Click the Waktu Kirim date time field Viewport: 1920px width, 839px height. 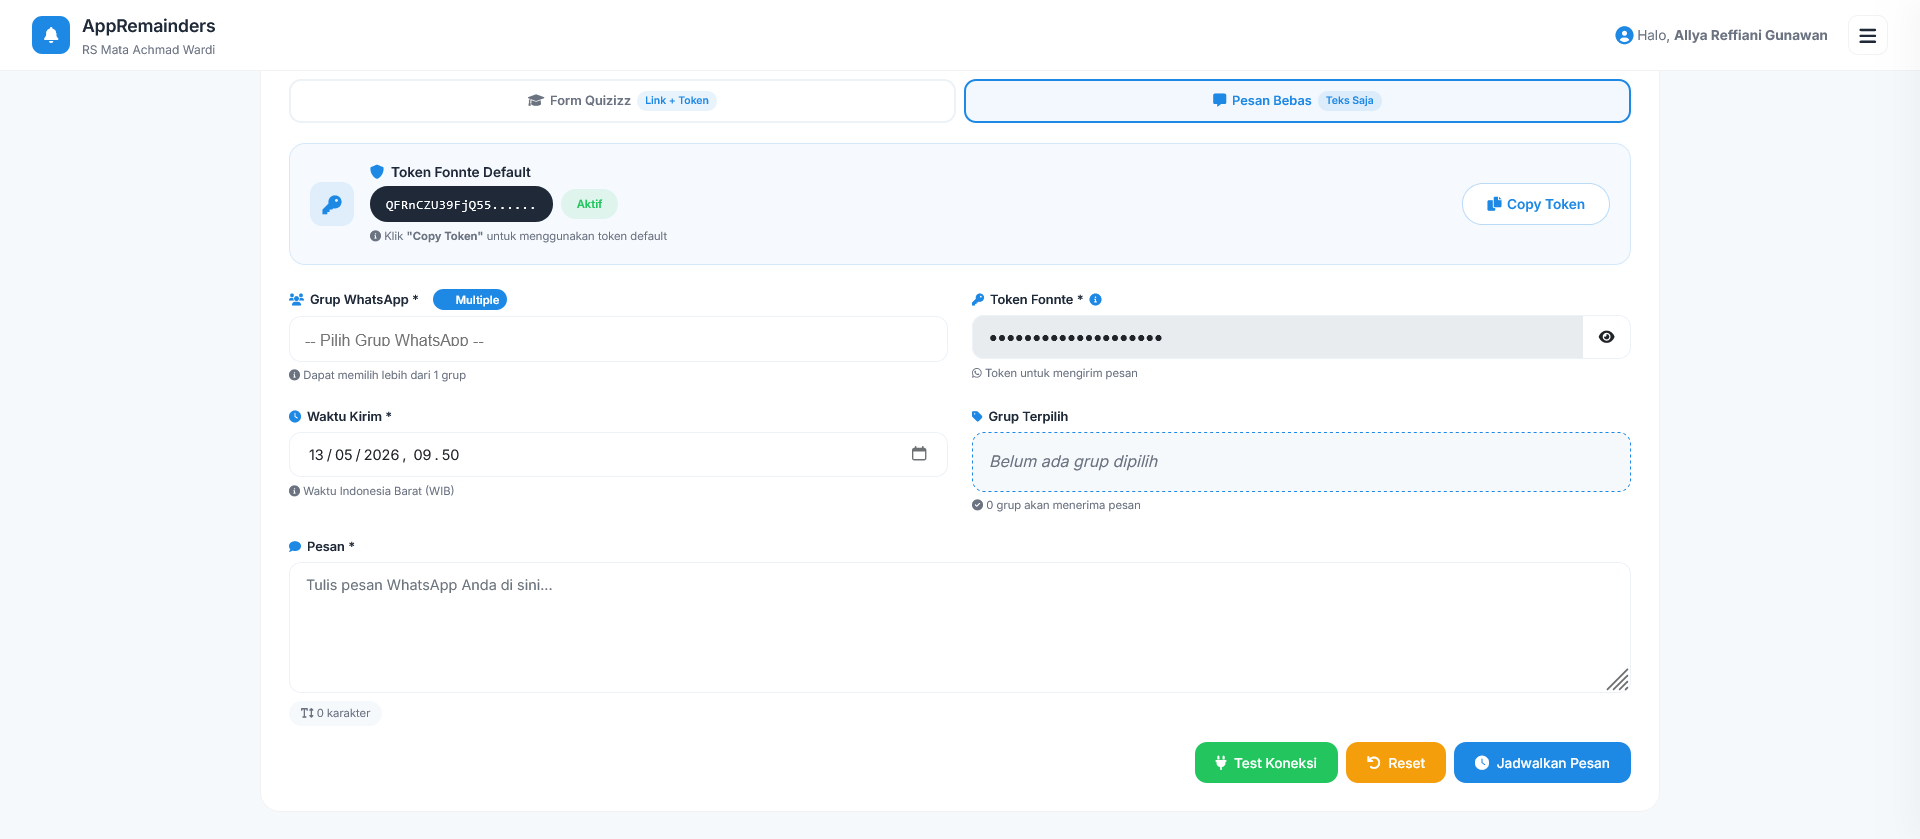[618, 454]
